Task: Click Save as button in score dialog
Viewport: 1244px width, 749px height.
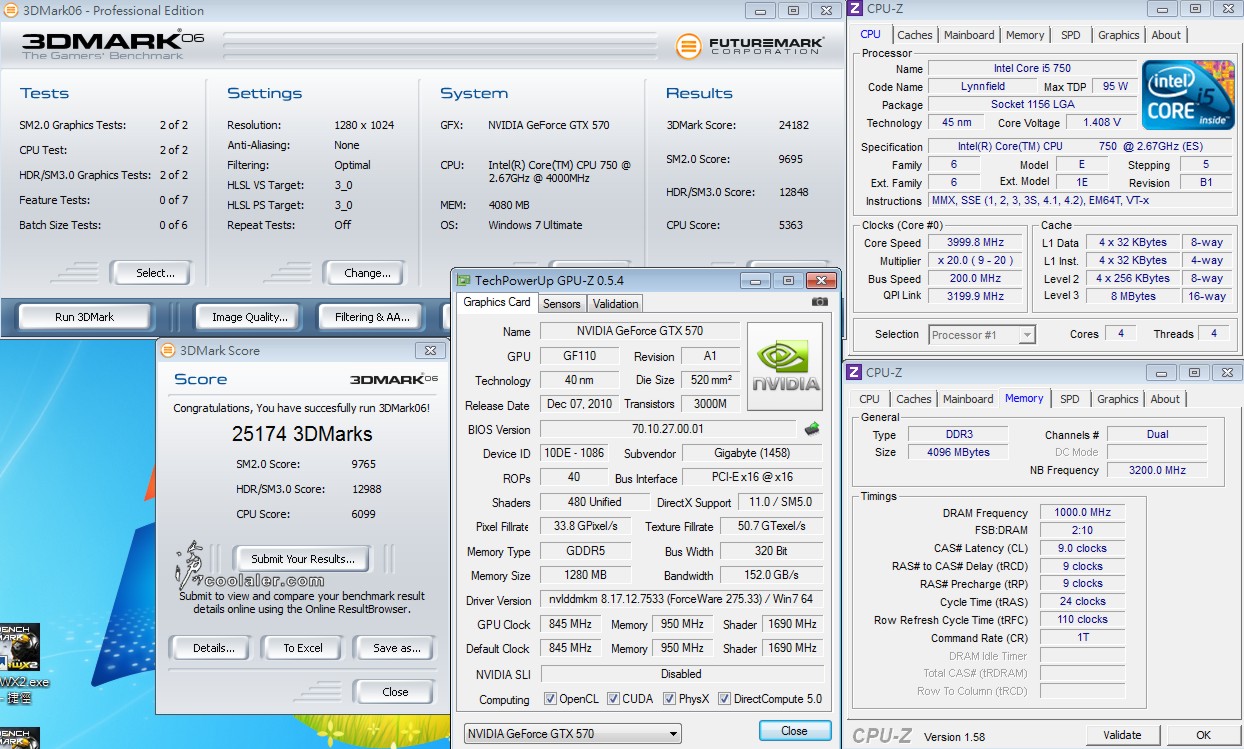Action: 396,648
